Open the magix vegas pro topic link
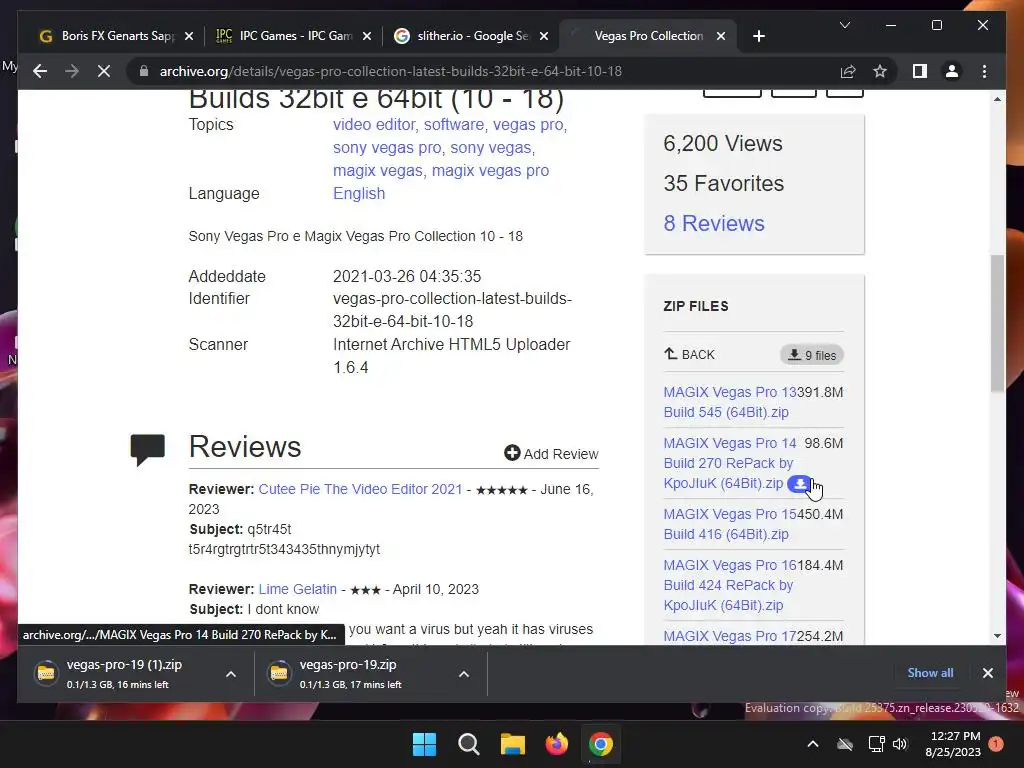This screenshot has height=768, width=1024. [x=490, y=170]
